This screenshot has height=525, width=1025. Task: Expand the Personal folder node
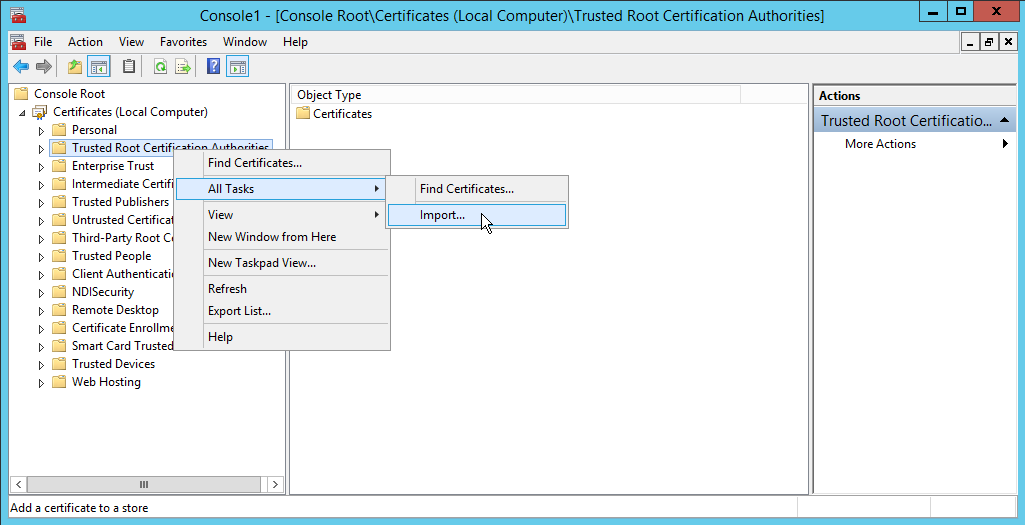pos(41,130)
